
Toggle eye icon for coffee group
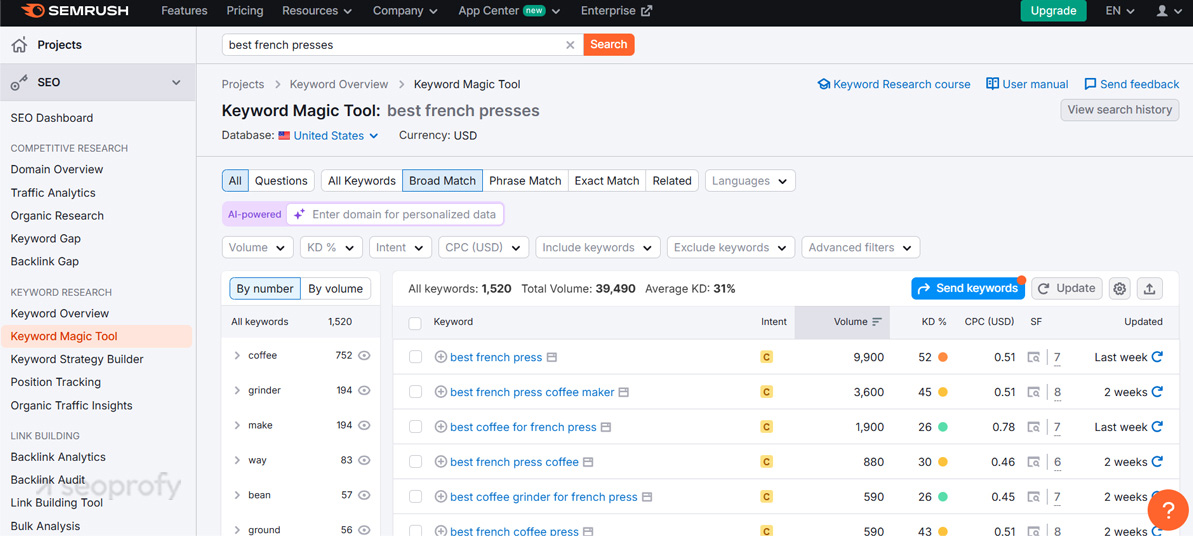[364, 356]
